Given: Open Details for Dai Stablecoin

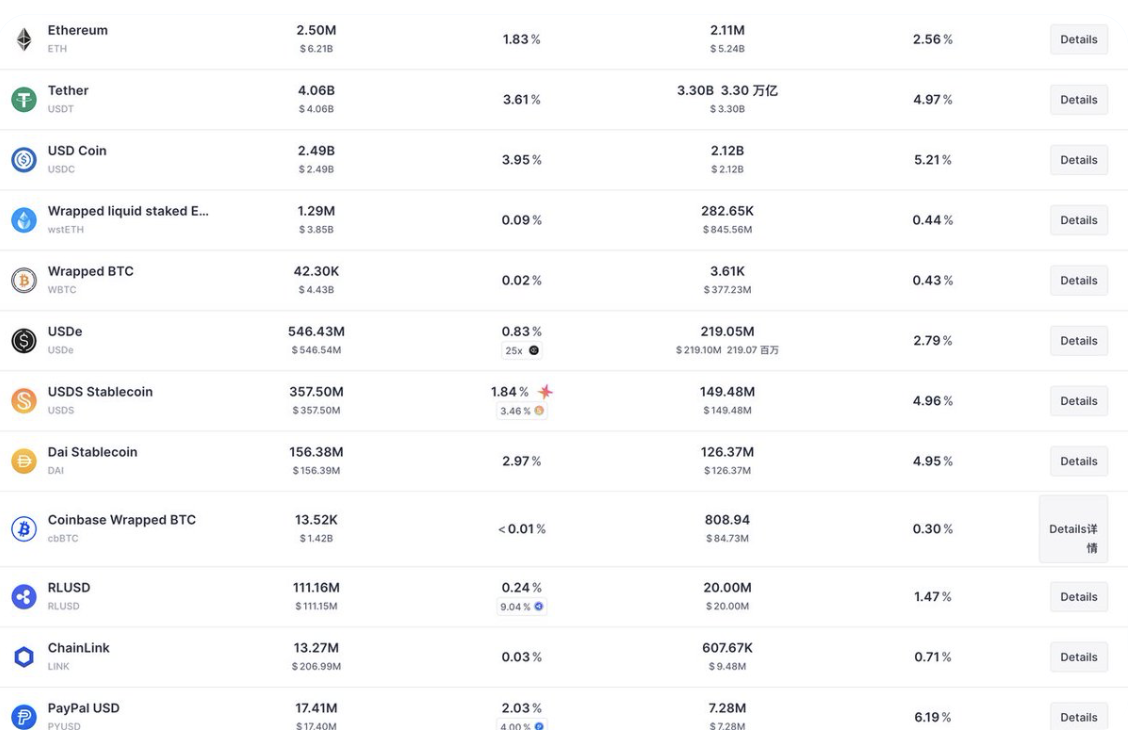Looking at the screenshot, I should [x=1078, y=461].
